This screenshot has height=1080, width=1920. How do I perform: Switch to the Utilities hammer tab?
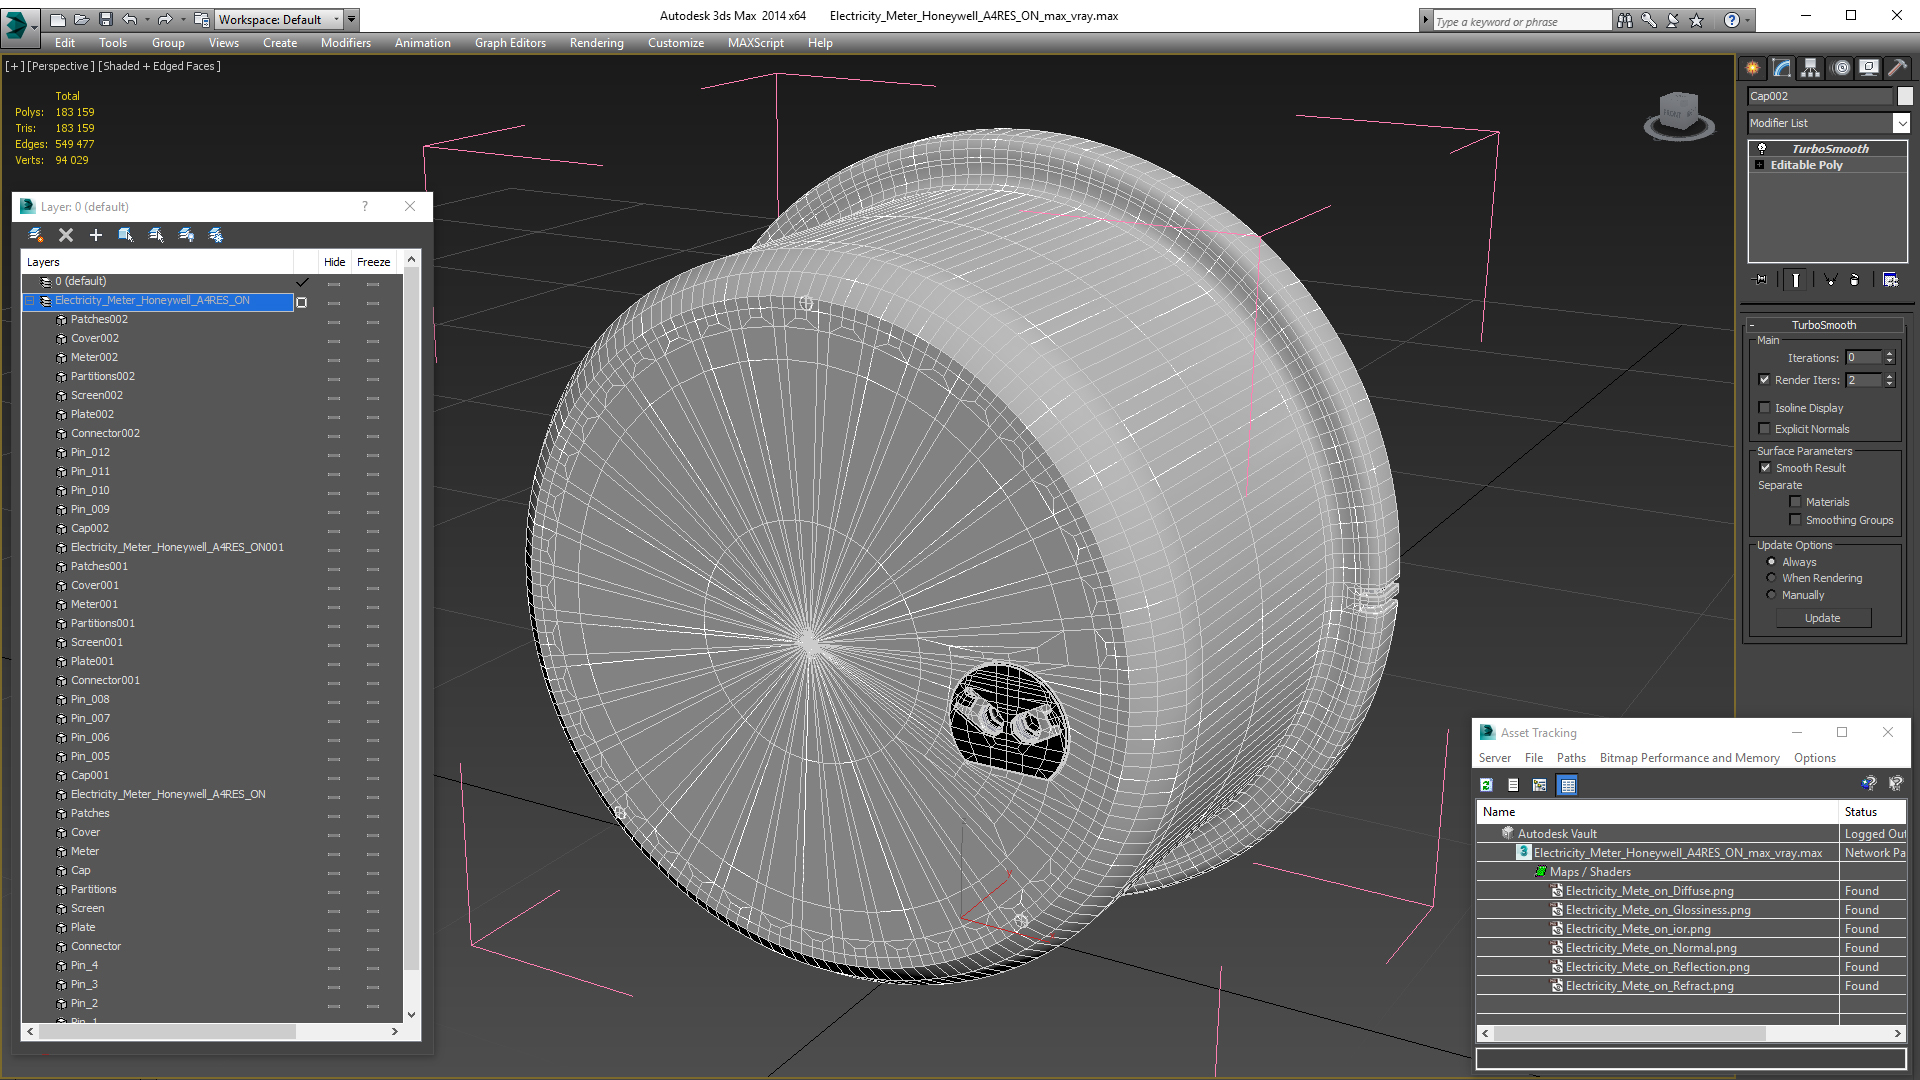1897,68
